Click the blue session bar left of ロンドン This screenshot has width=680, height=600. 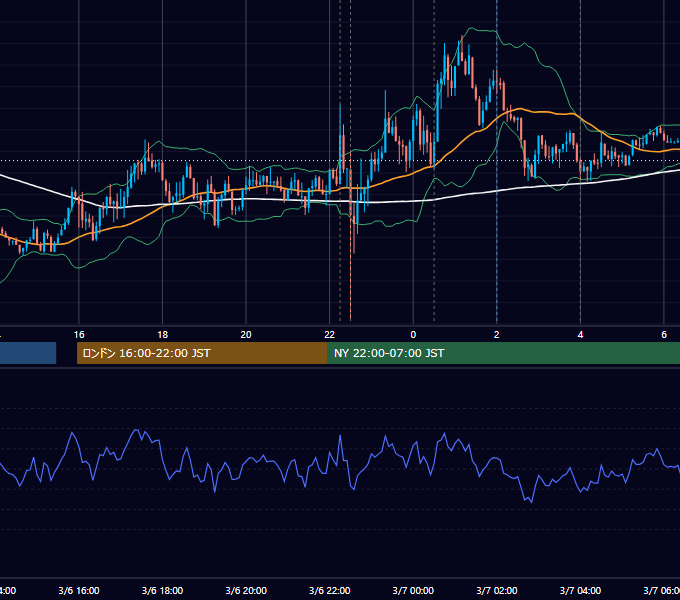click(28, 353)
